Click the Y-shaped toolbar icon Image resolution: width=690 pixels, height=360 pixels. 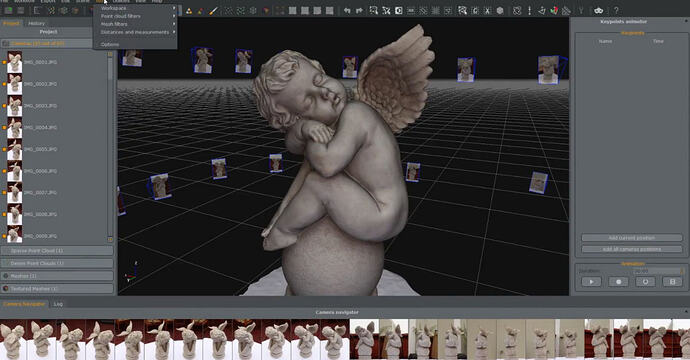coord(580,11)
